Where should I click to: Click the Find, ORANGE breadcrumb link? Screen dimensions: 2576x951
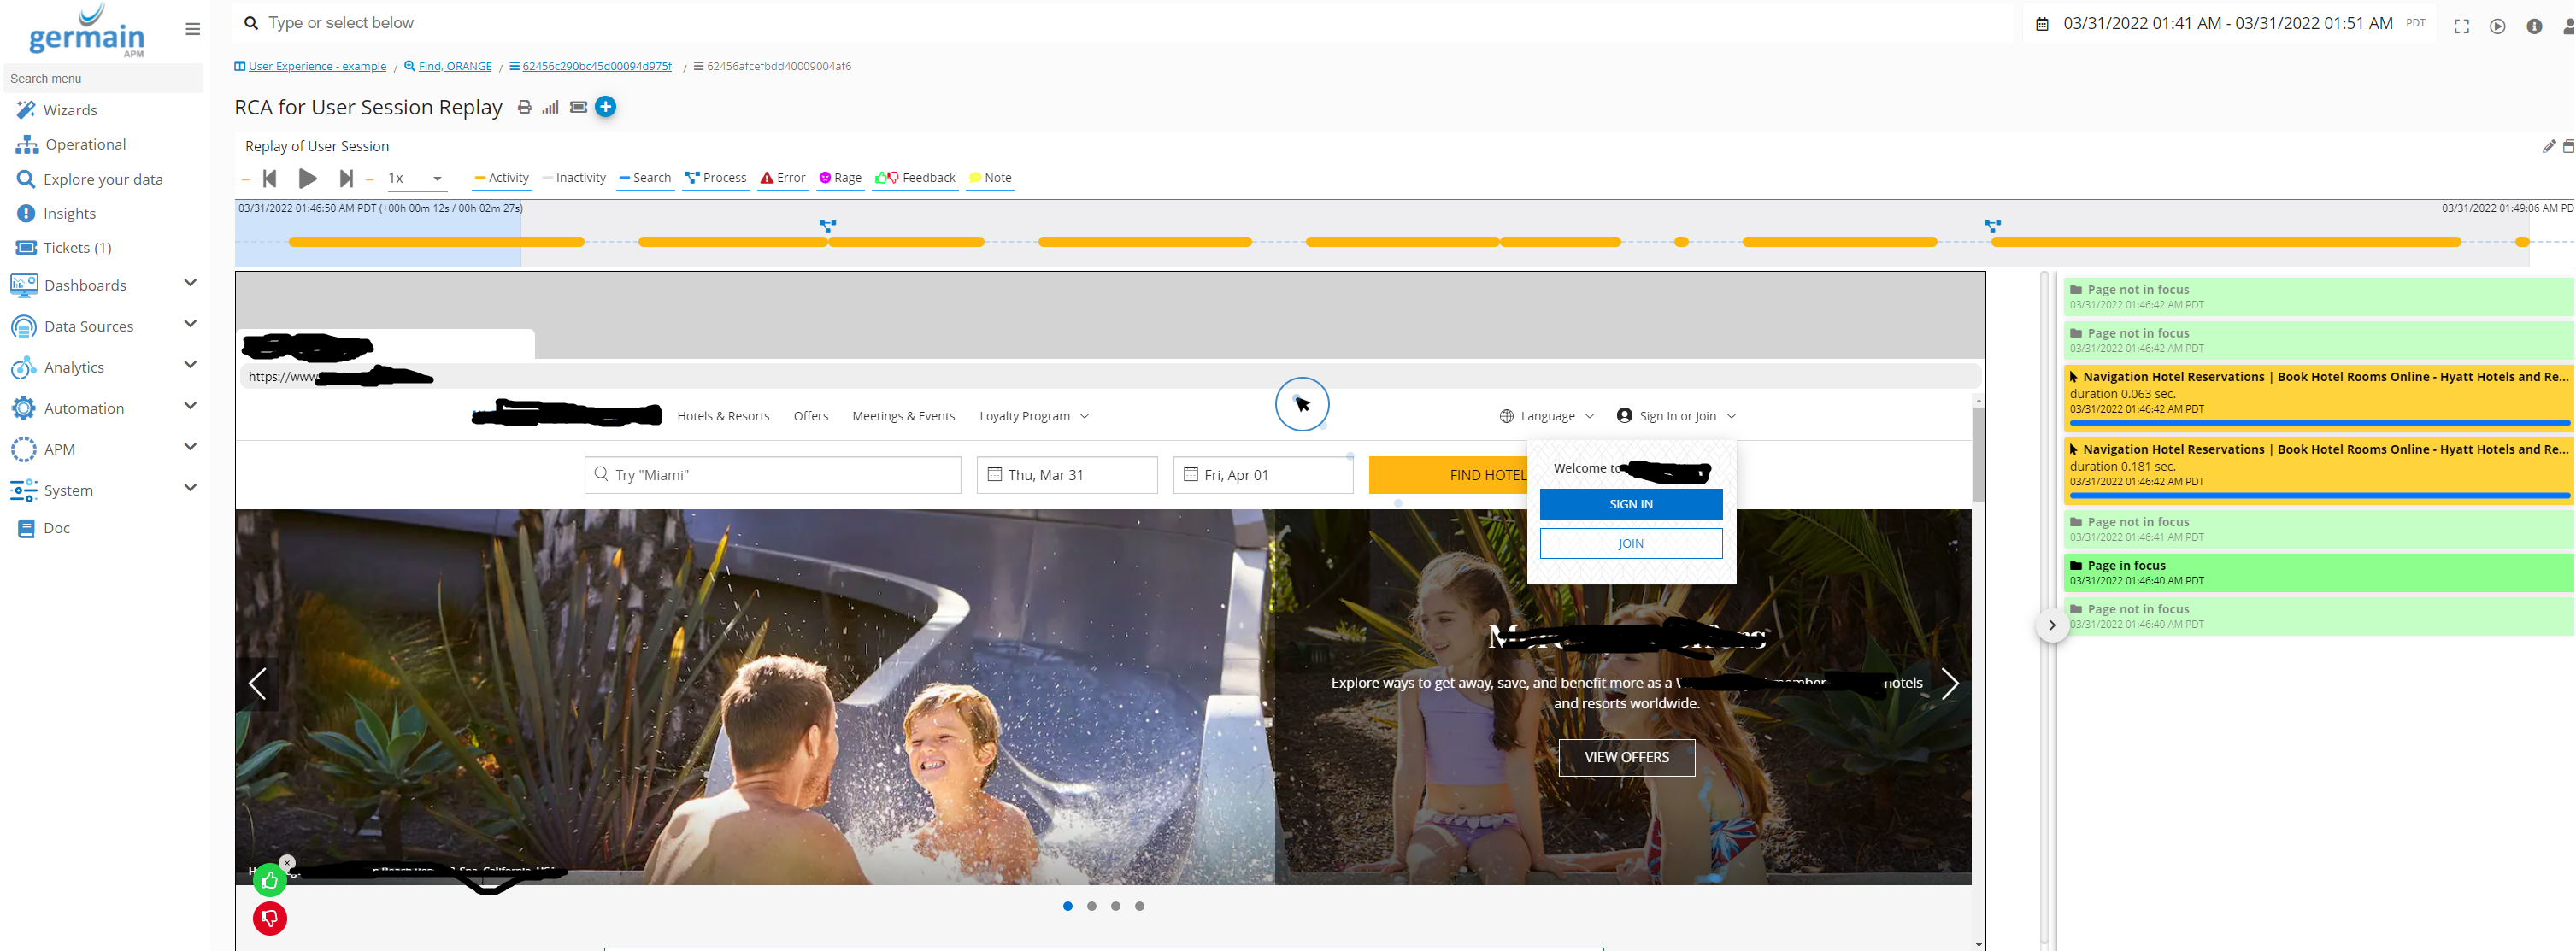(x=454, y=66)
